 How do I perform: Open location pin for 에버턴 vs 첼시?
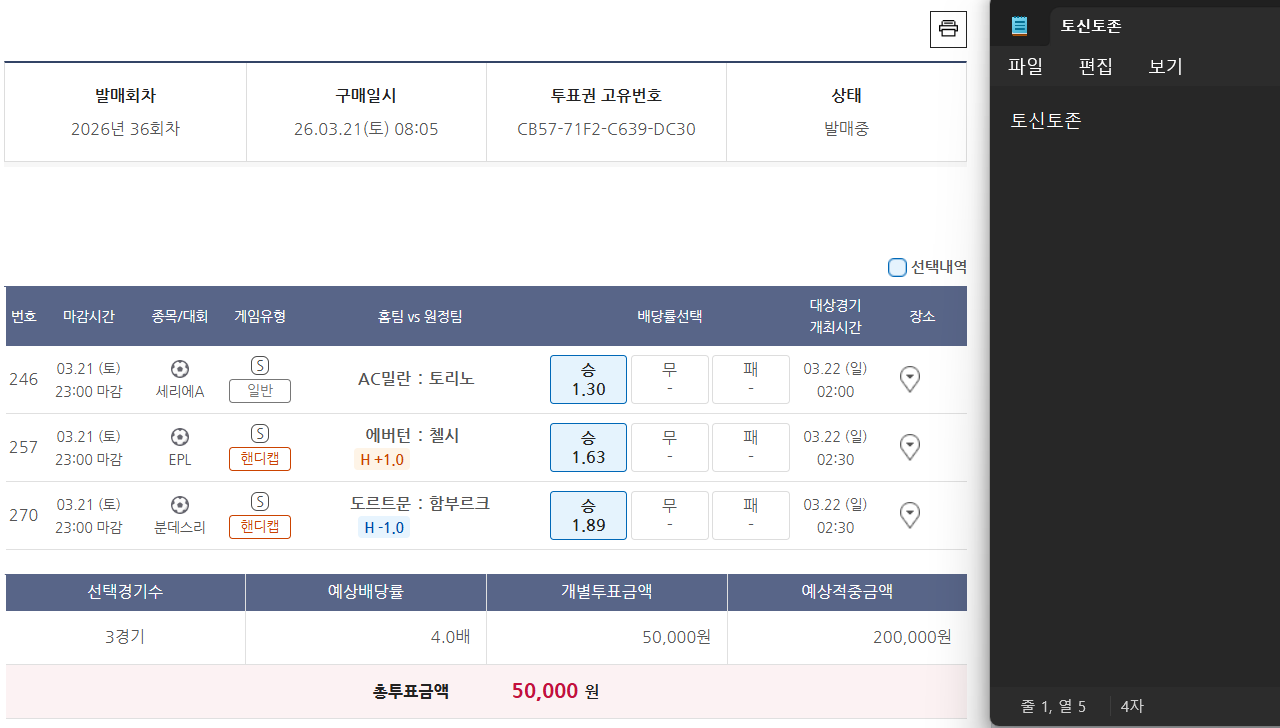[x=909, y=447]
